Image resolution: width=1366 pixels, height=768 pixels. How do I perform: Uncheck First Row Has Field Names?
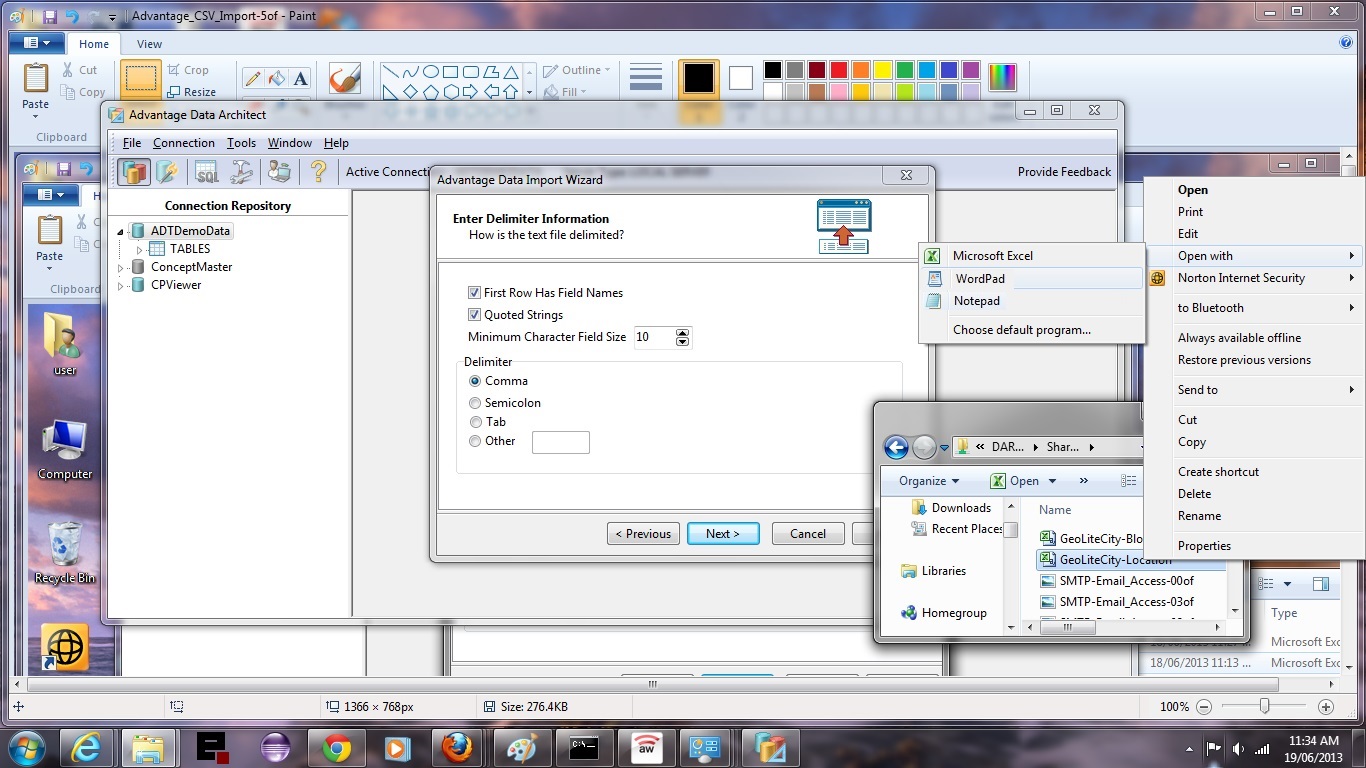click(475, 293)
